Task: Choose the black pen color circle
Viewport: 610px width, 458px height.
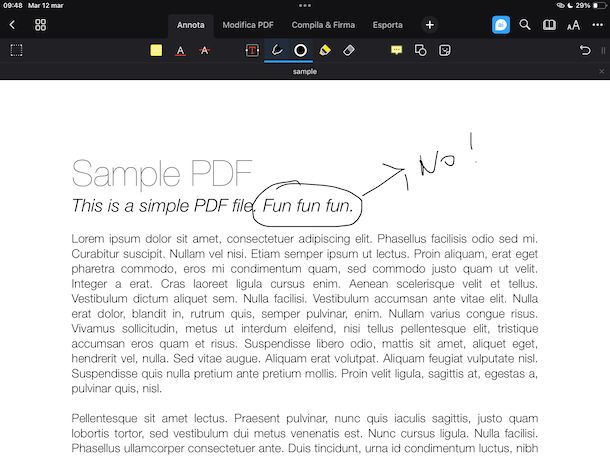Action: 300,50
